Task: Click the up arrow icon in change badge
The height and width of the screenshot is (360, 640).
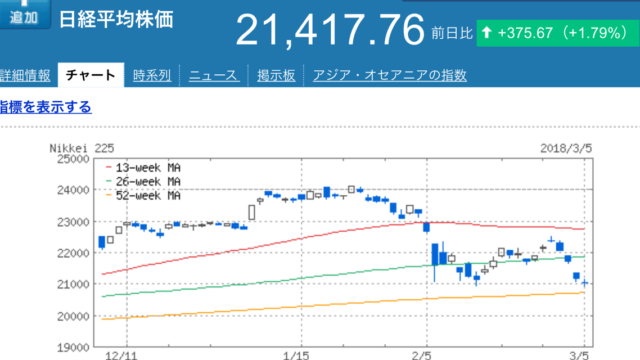Action: (486, 33)
